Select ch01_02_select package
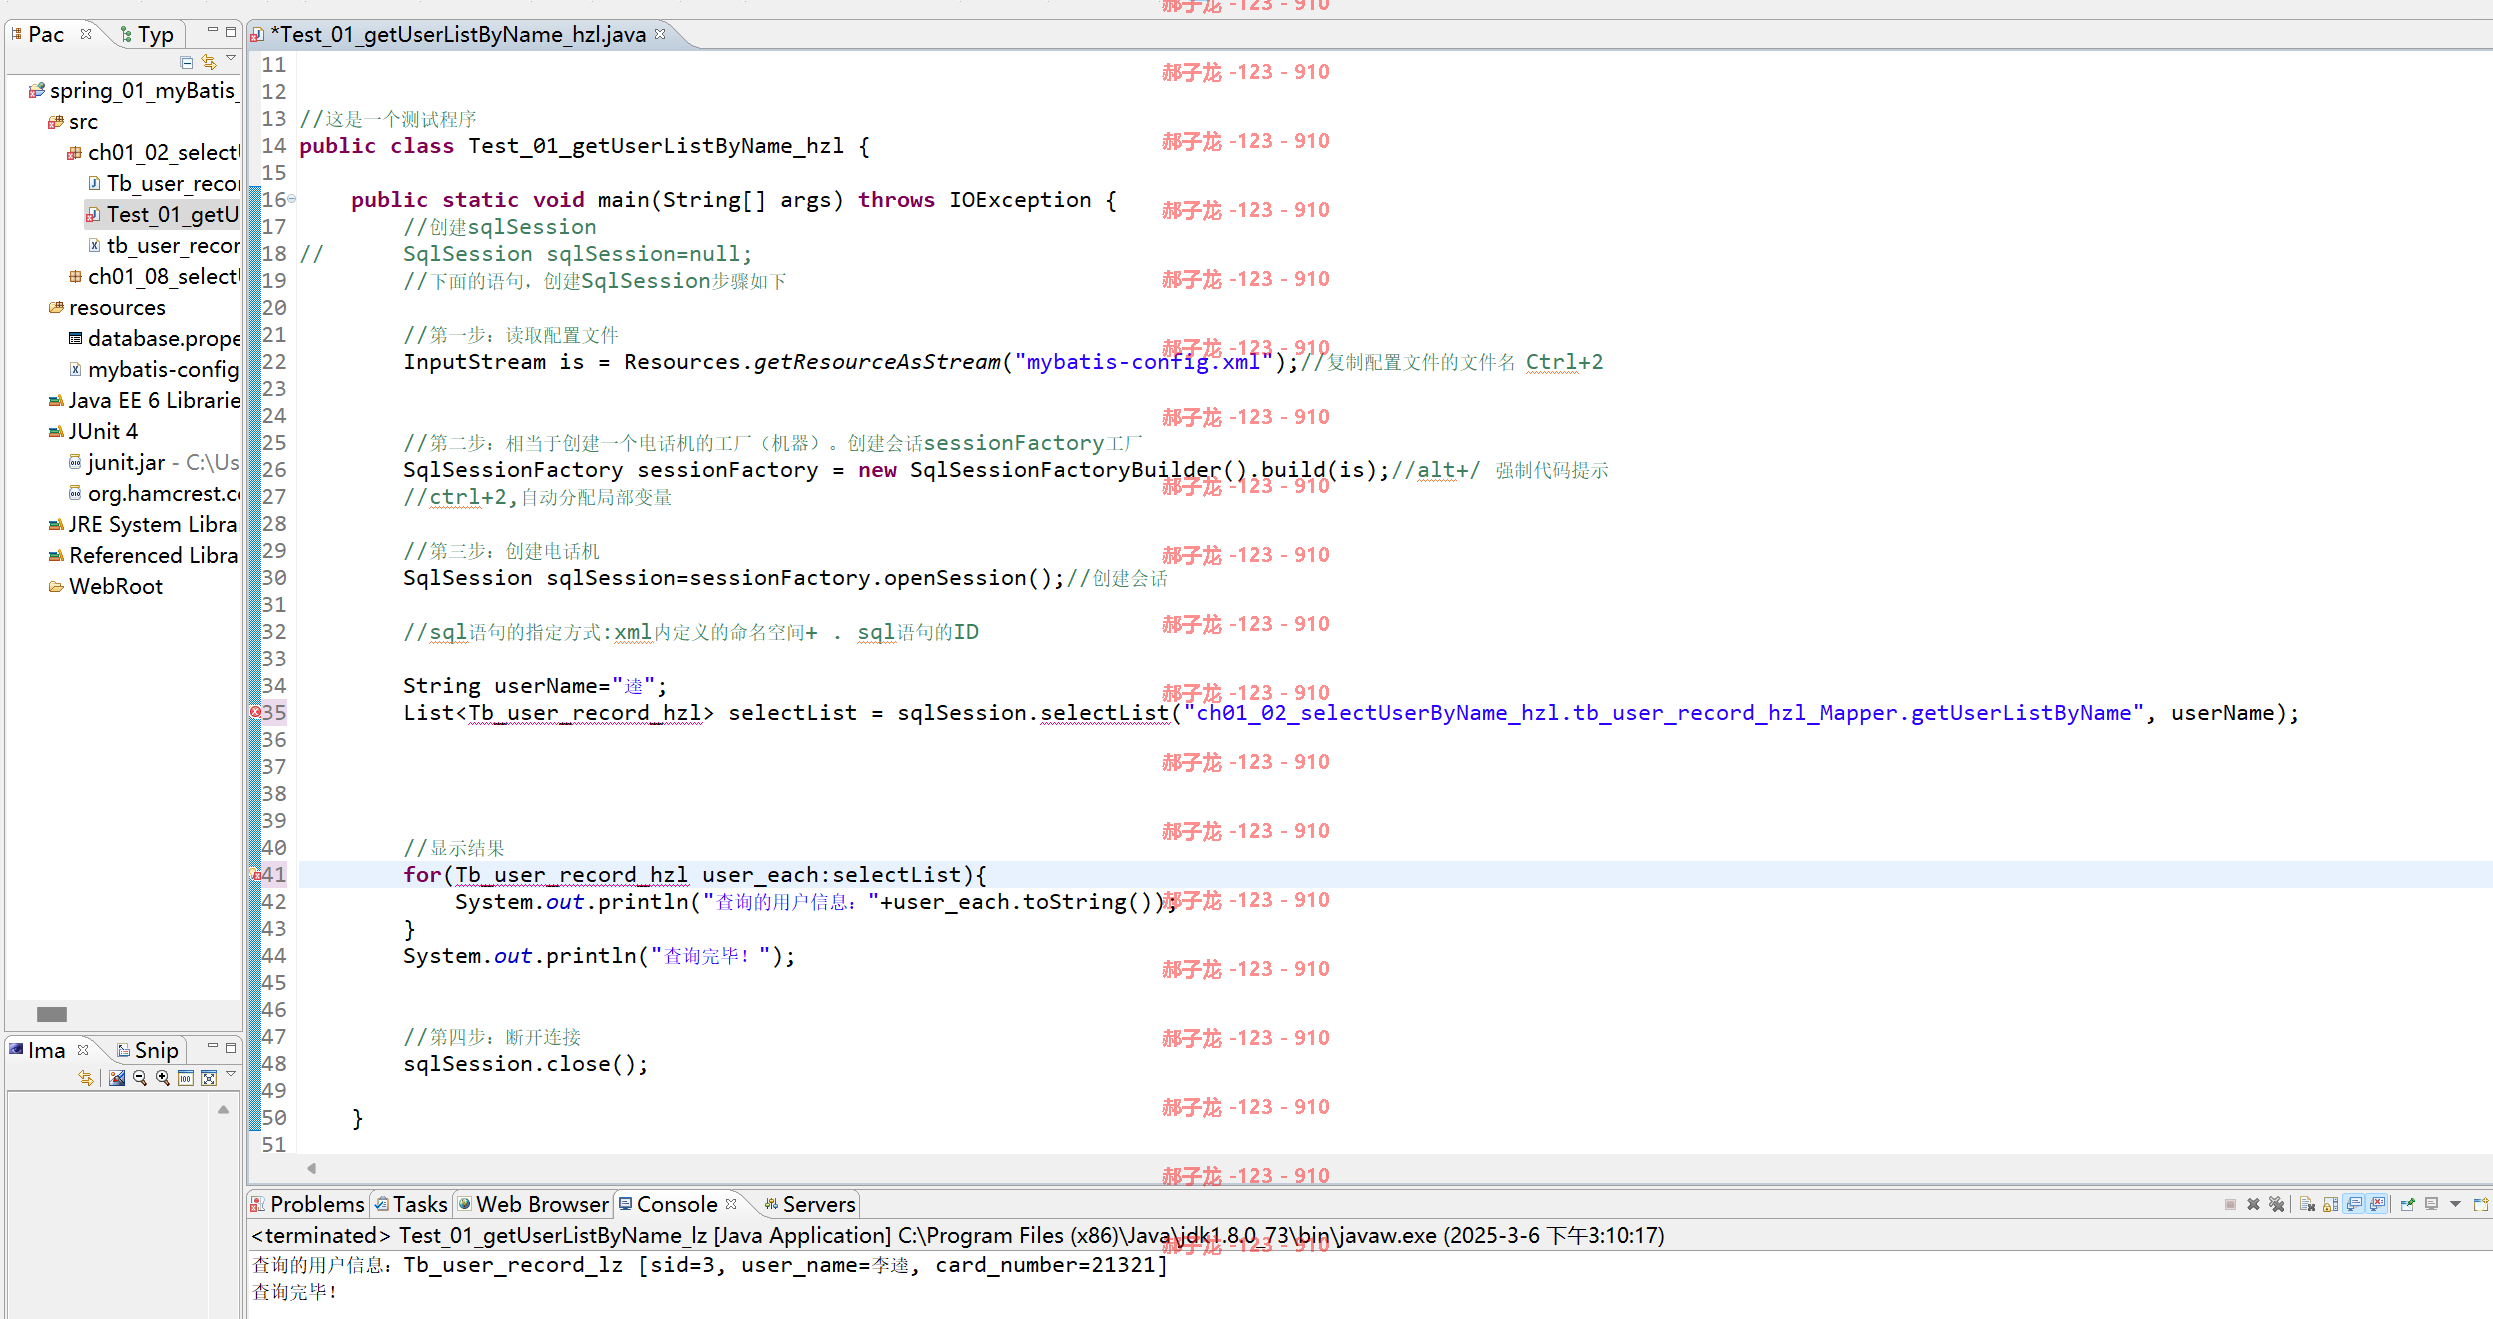 click(153, 153)
